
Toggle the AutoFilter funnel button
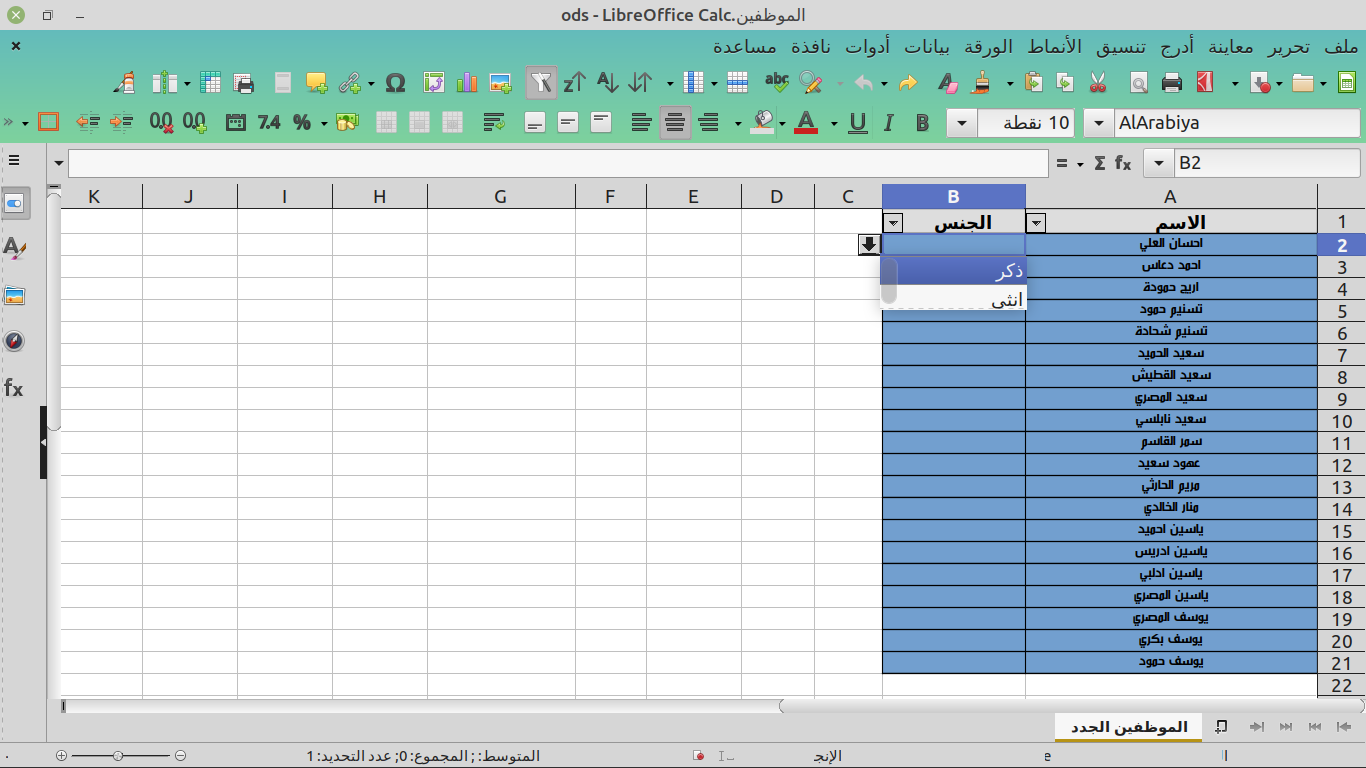click(541, 83)
